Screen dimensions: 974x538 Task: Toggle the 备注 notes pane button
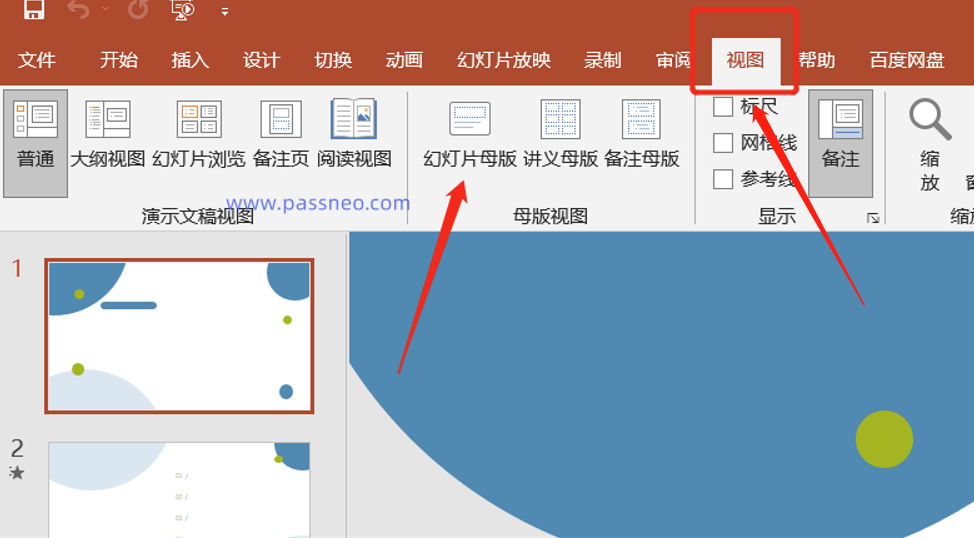(840, 144)
